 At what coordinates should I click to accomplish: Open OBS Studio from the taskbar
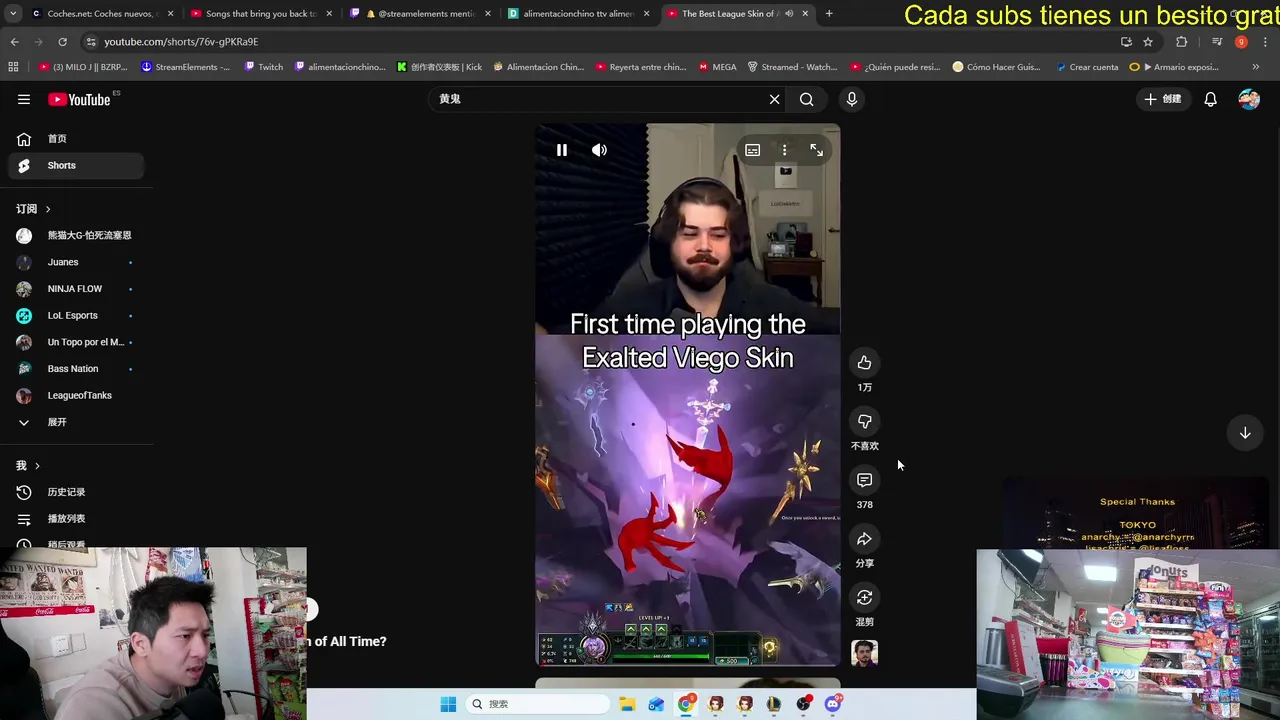click(x=804, y=704)
